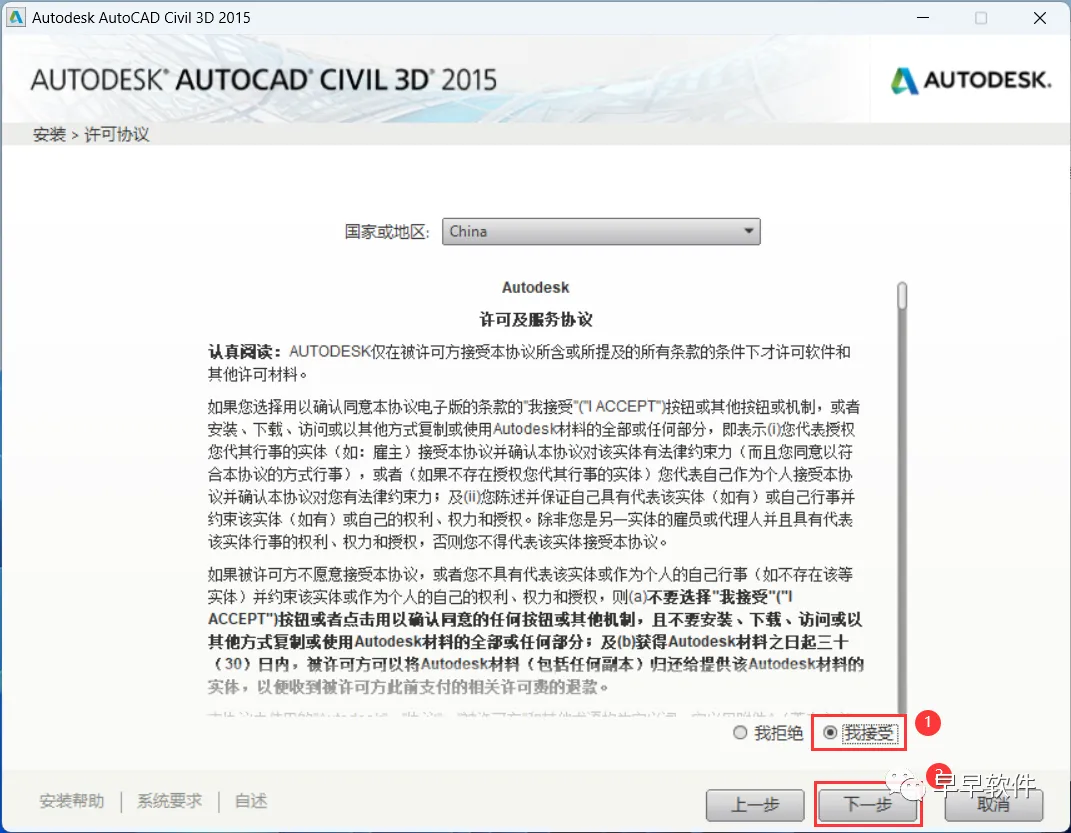Click the 取消 button
This screenshot has width=1071, height=833.
coord(994,805)
